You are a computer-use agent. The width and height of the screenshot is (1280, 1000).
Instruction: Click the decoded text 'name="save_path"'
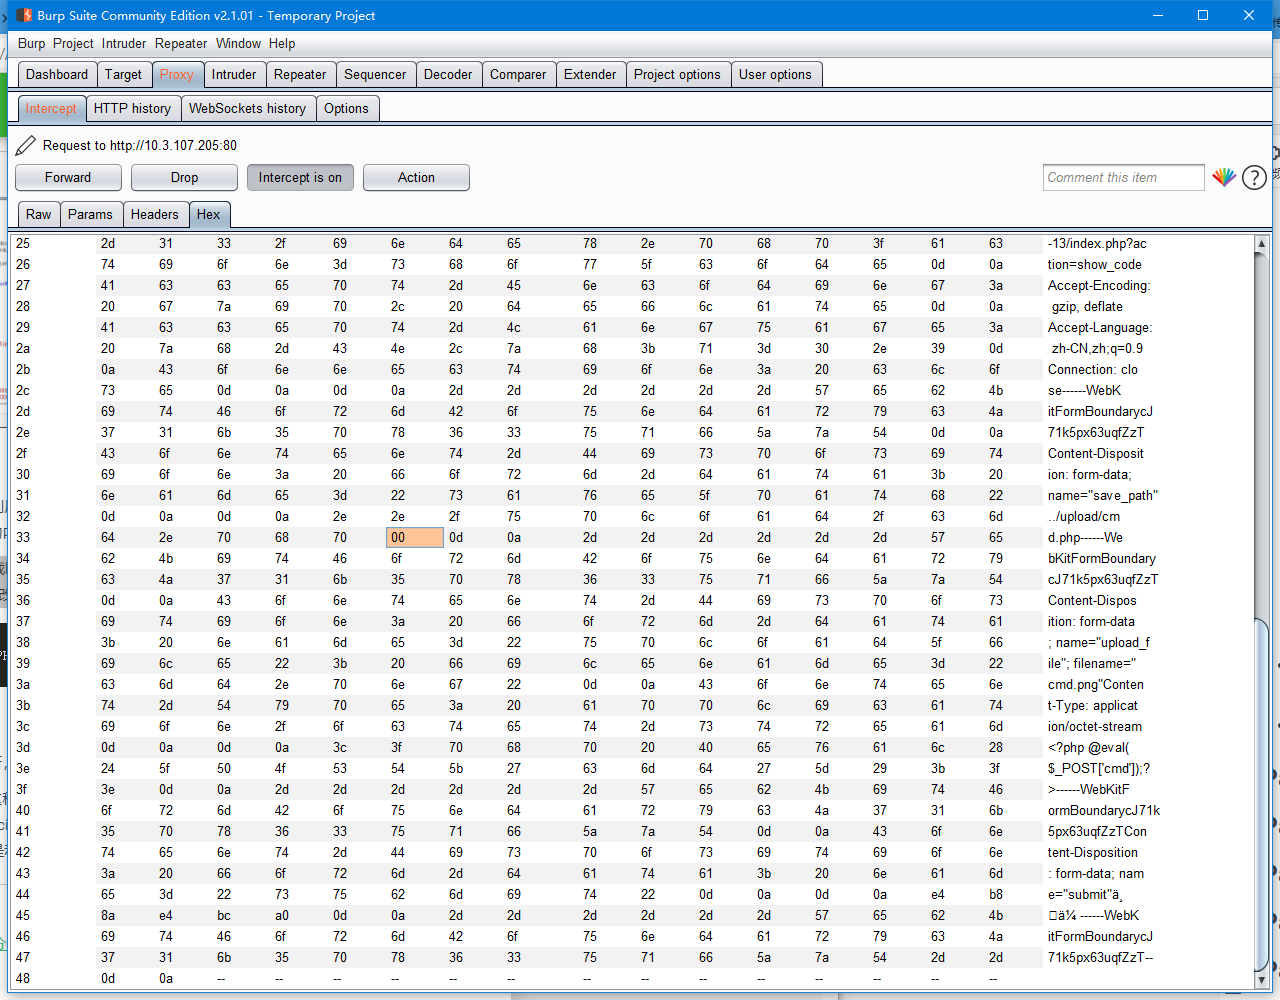point(1102,495)
